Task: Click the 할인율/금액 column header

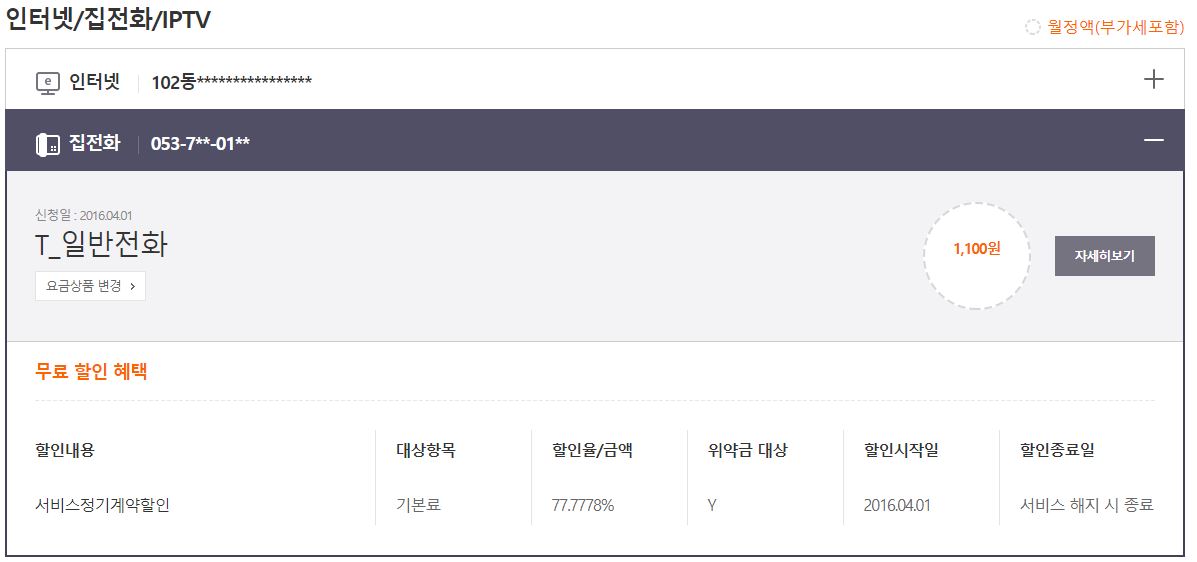Action: (x=592, y=450)
